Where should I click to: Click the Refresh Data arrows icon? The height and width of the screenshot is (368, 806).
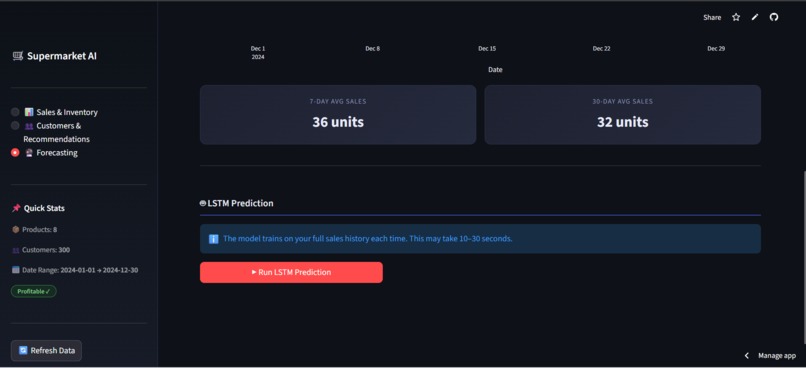pos(23,351)
